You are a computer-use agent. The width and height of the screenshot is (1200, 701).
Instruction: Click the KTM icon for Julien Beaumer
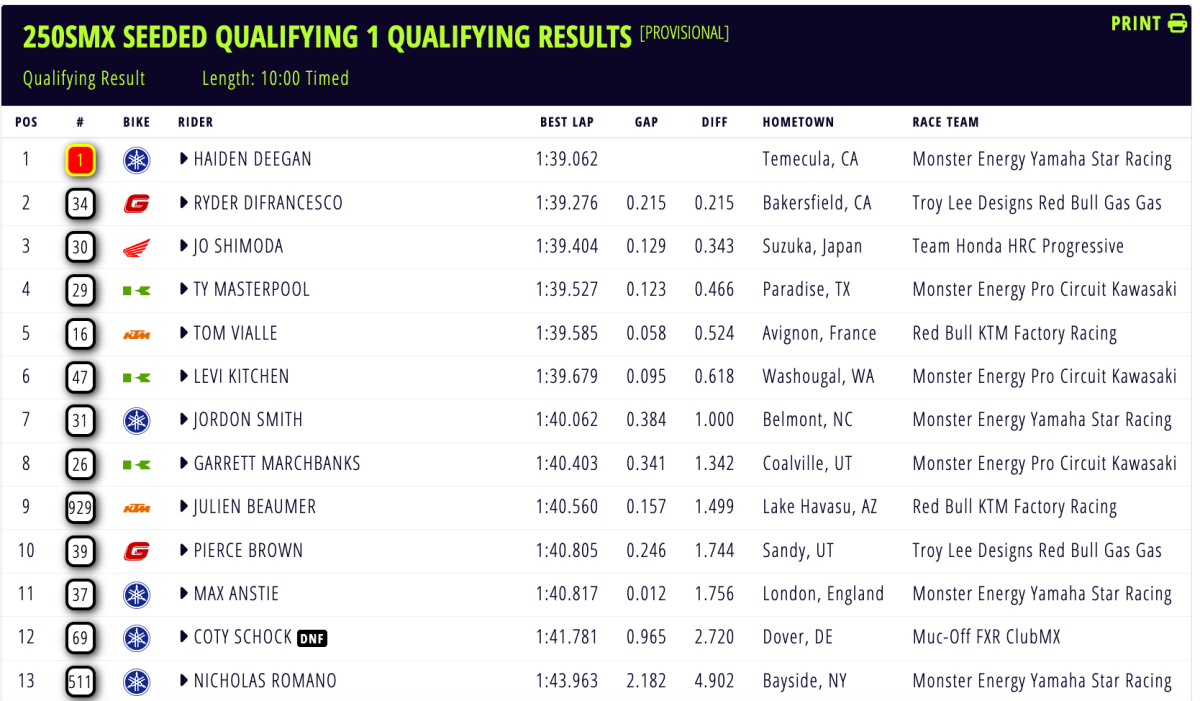pyautogui.click(x=136, y=507)
